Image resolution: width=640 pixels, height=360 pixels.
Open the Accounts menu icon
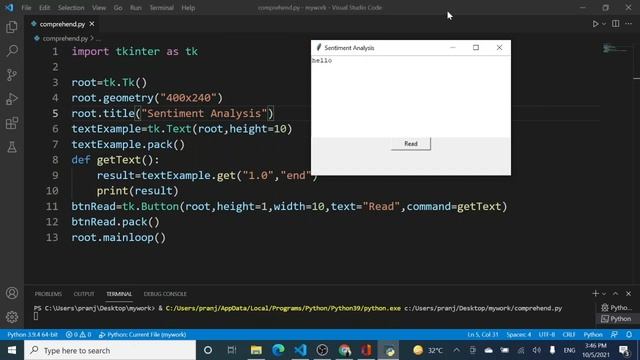tap(12, 293)
